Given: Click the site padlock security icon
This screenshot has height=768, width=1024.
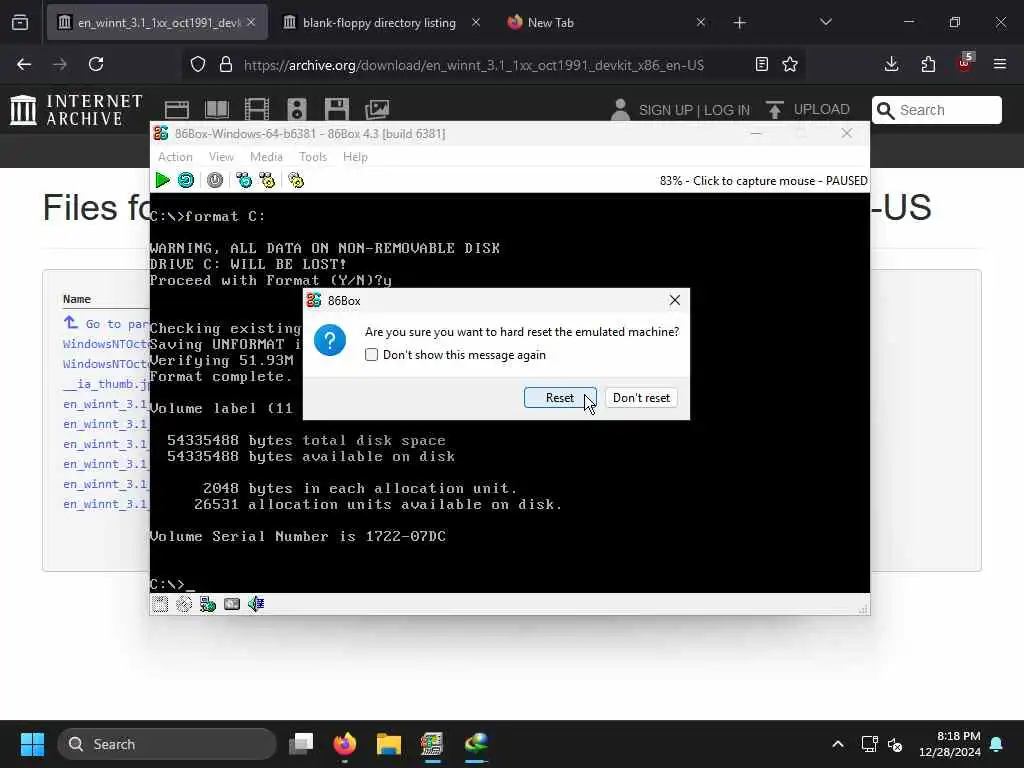Looking at the screenshot, I should (226, 64).
